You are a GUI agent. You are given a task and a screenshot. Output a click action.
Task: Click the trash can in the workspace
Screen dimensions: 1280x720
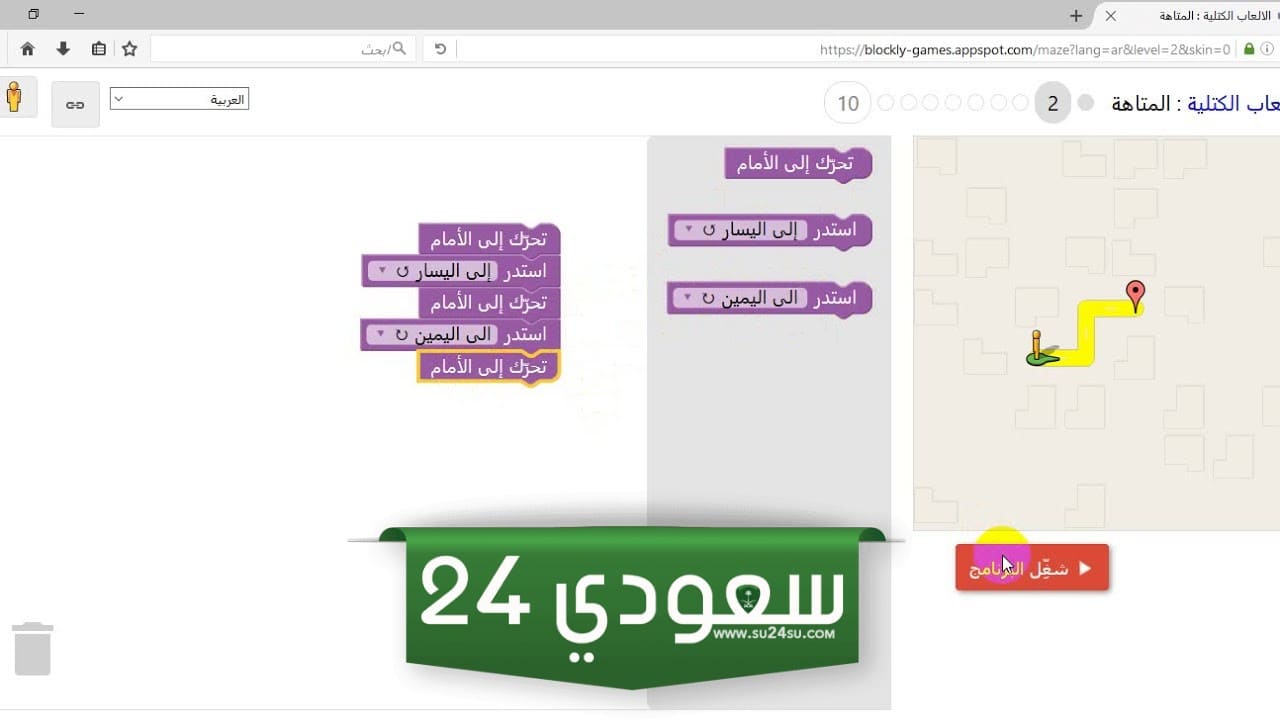pyautogui.click(x=32, y=648)
